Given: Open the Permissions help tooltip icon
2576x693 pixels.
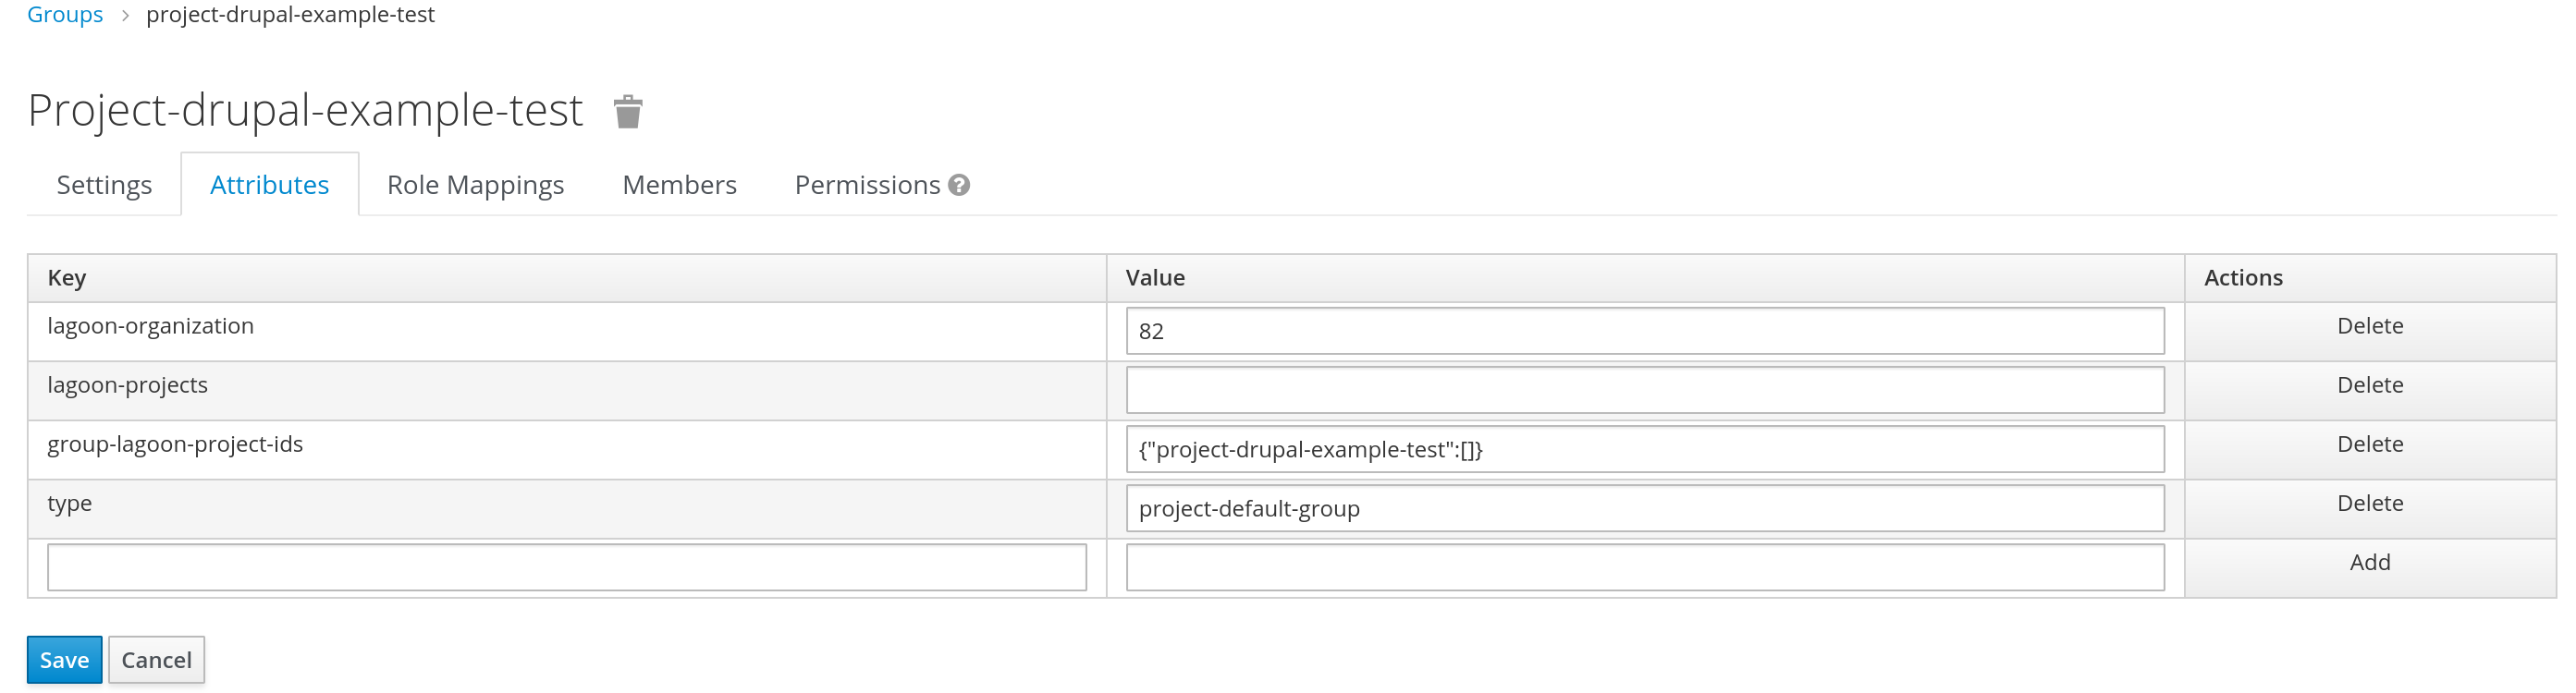Looking at the screenshot, I should pyautogui.click(x=958, y=184).
